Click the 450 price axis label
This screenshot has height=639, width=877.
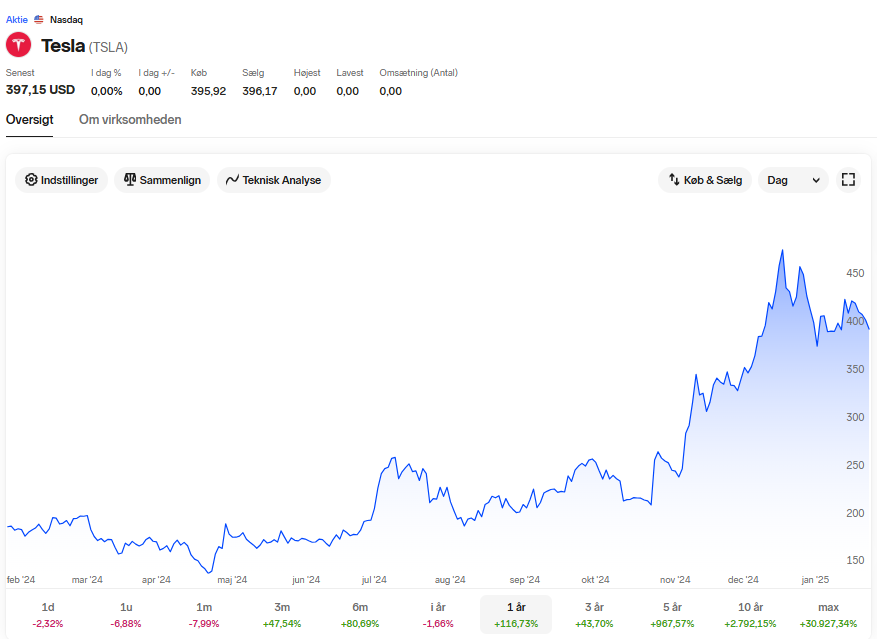coord(855,273)
